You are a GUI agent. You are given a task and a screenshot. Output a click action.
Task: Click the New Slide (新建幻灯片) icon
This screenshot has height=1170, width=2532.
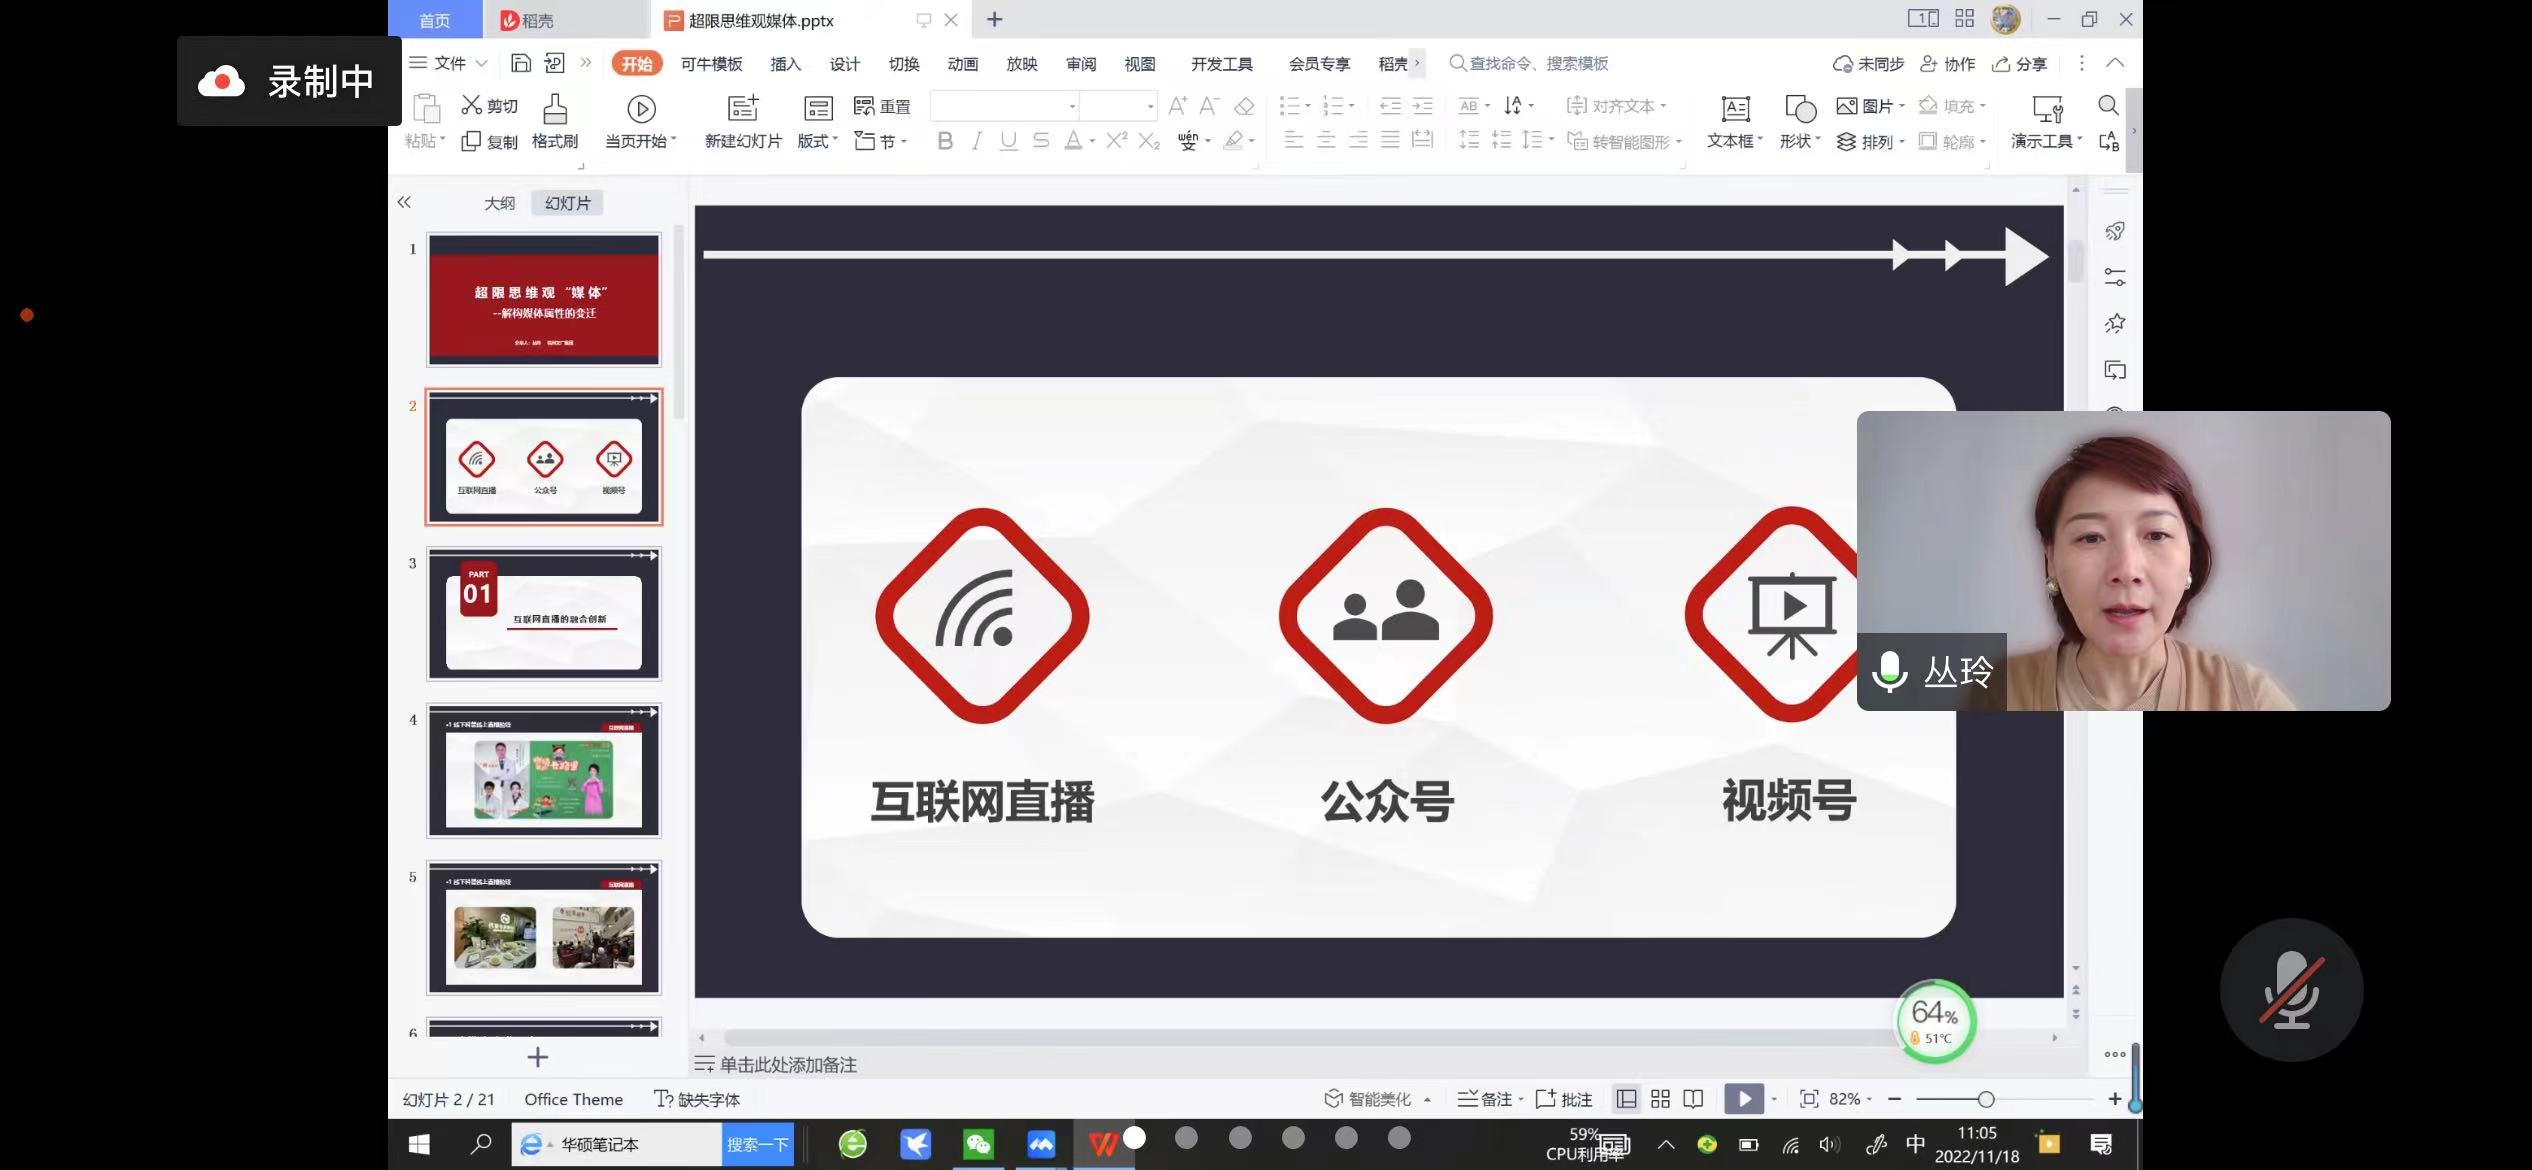(743, 108)
